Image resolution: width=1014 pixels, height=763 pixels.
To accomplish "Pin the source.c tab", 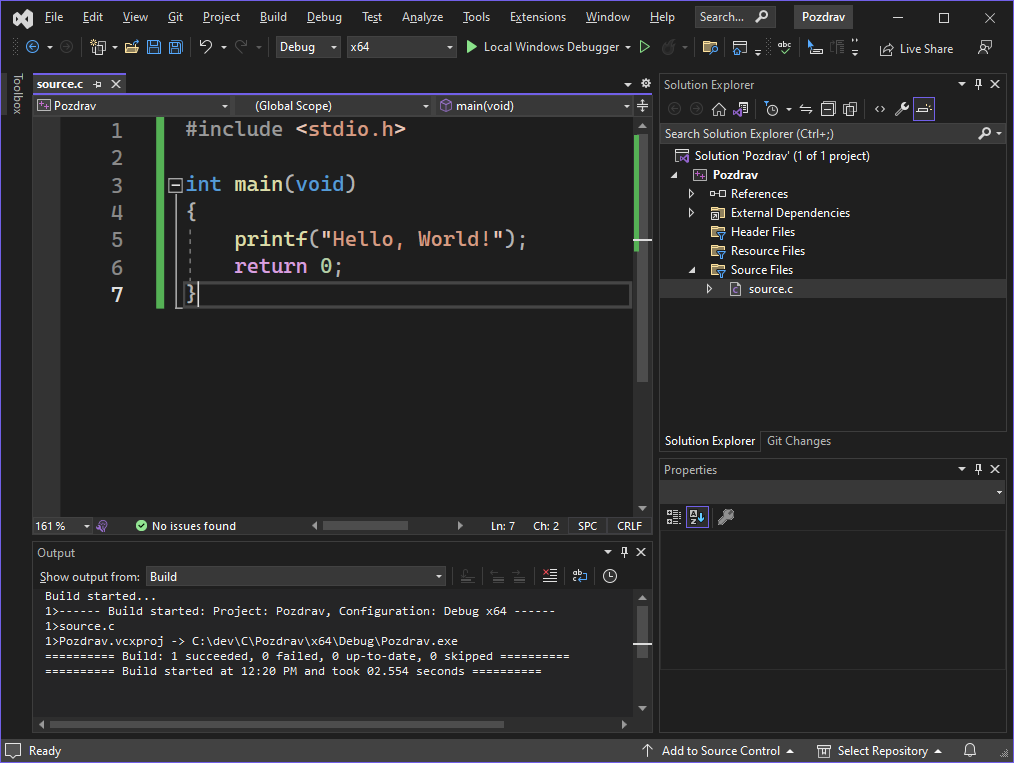I will click(x=97, y=84).
